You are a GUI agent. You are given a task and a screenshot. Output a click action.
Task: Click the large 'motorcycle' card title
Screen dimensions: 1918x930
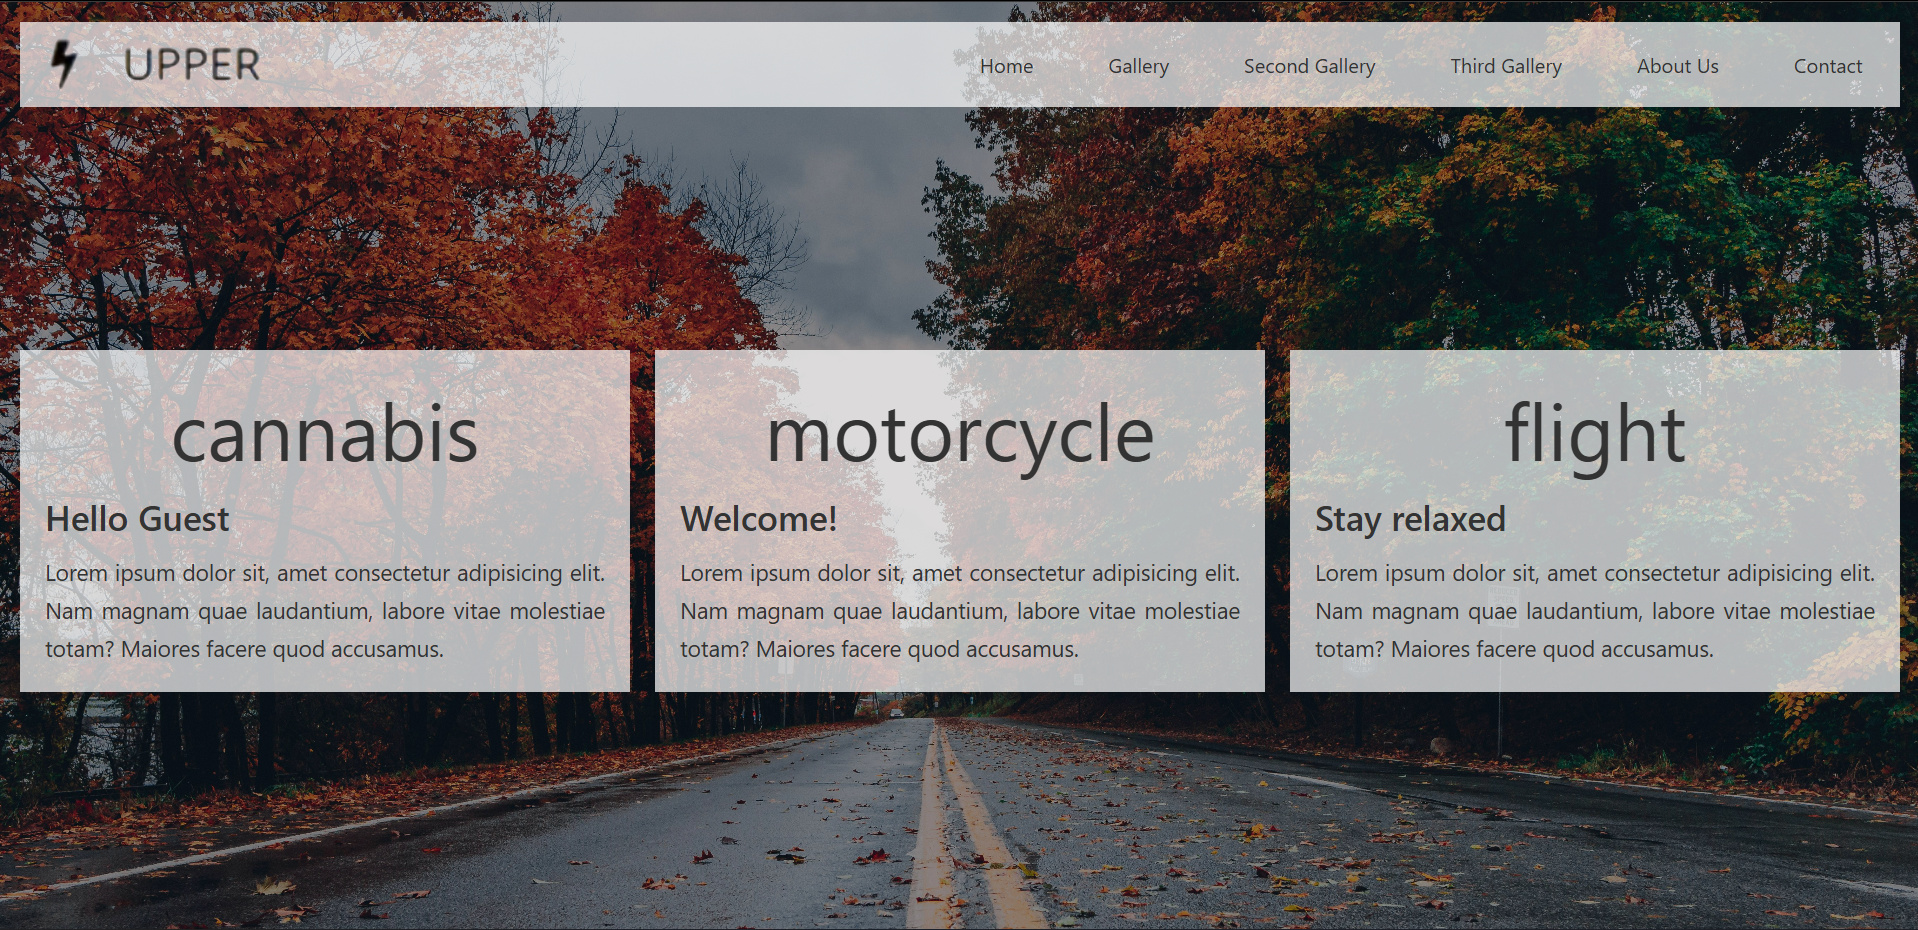pyautogui.click(x=960, y=434)
